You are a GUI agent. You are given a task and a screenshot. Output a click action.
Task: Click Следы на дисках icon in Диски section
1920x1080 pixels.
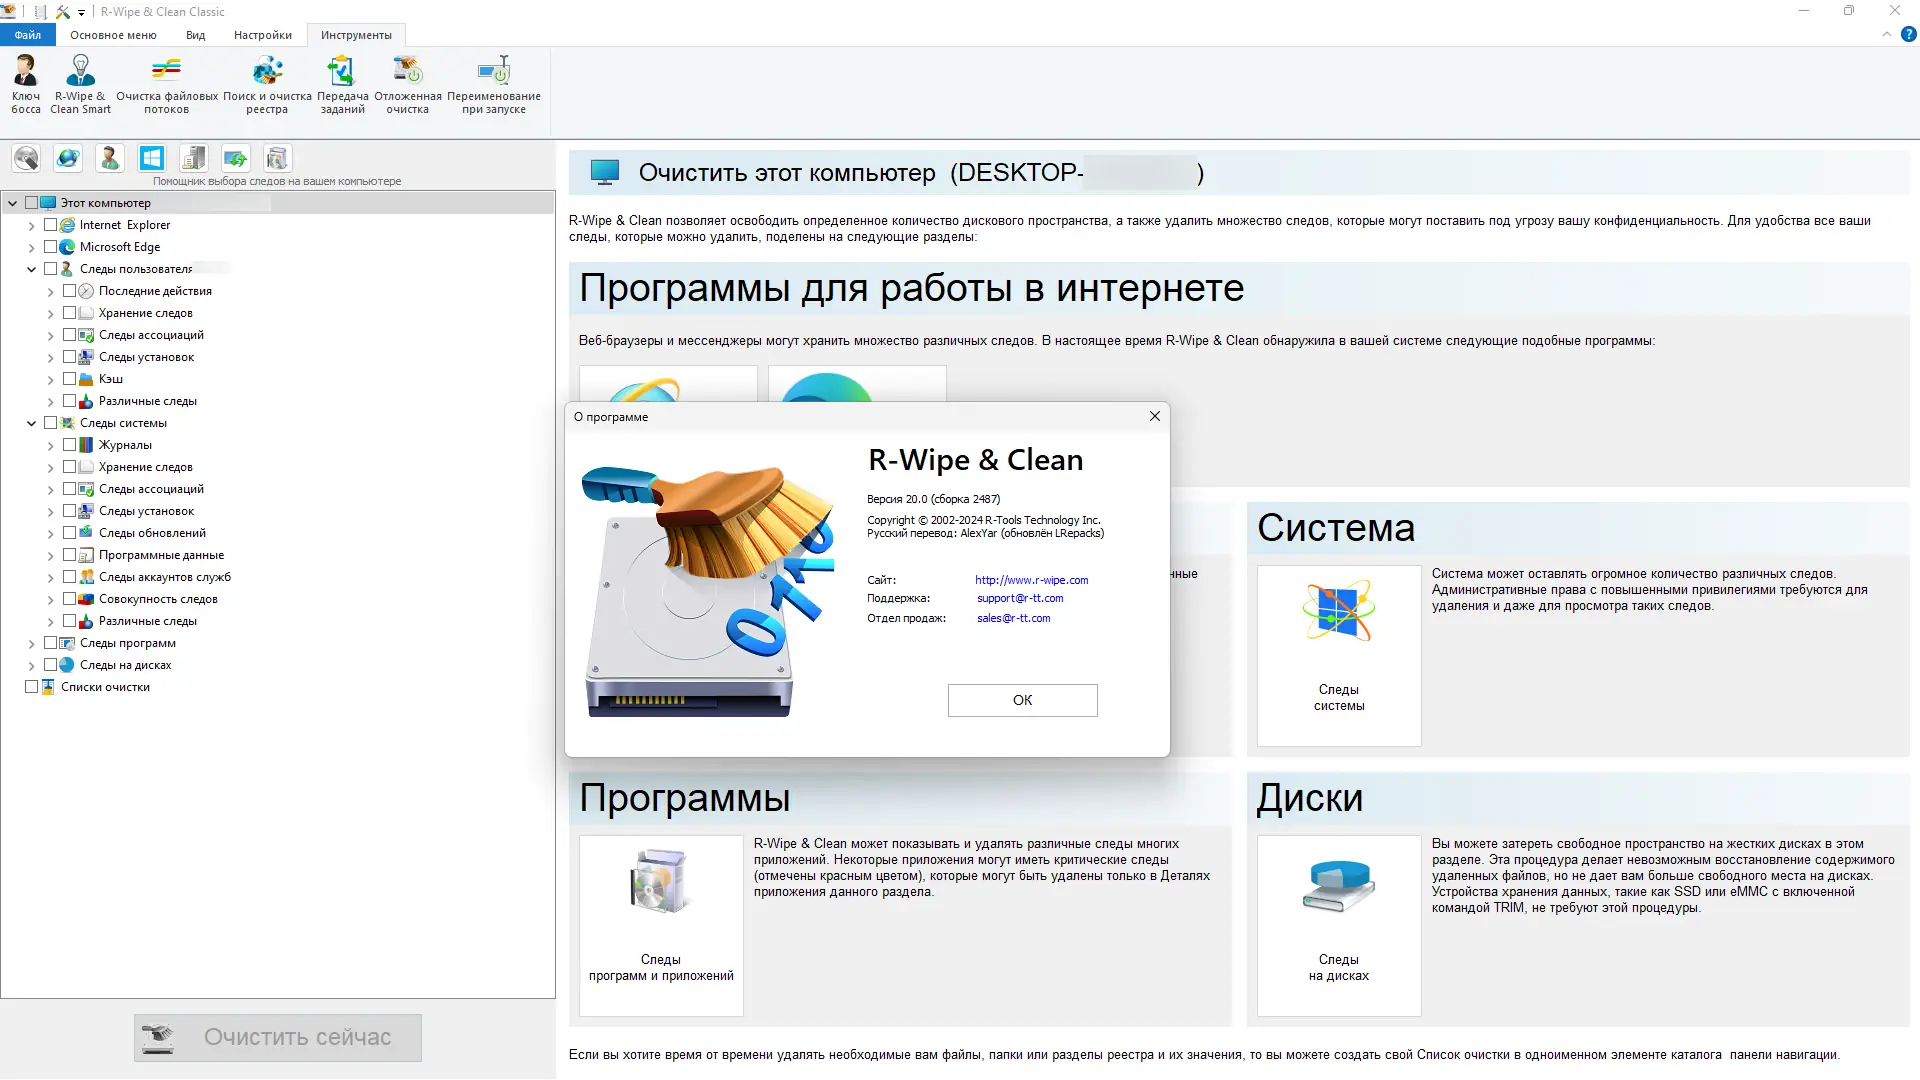(1338, 888)
